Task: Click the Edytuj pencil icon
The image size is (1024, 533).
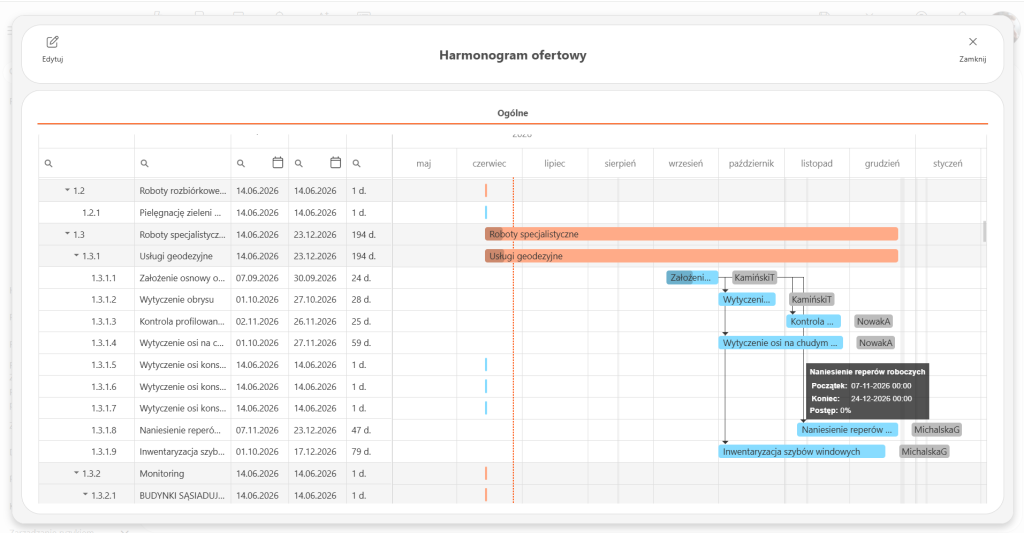Action: 52,42
